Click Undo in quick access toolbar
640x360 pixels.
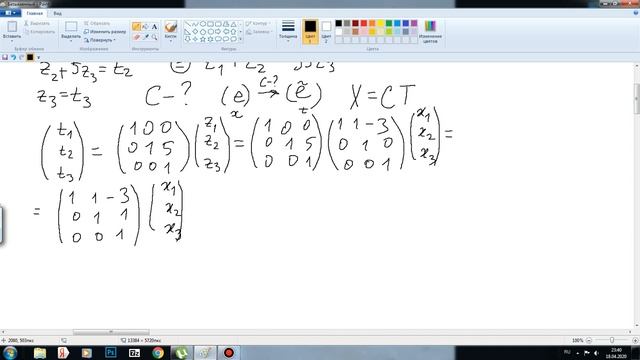(13, 58)
